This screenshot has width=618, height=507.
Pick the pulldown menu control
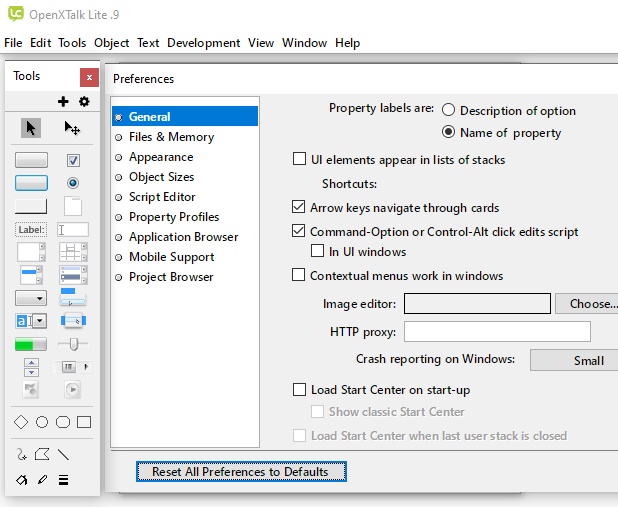(73, 297)
